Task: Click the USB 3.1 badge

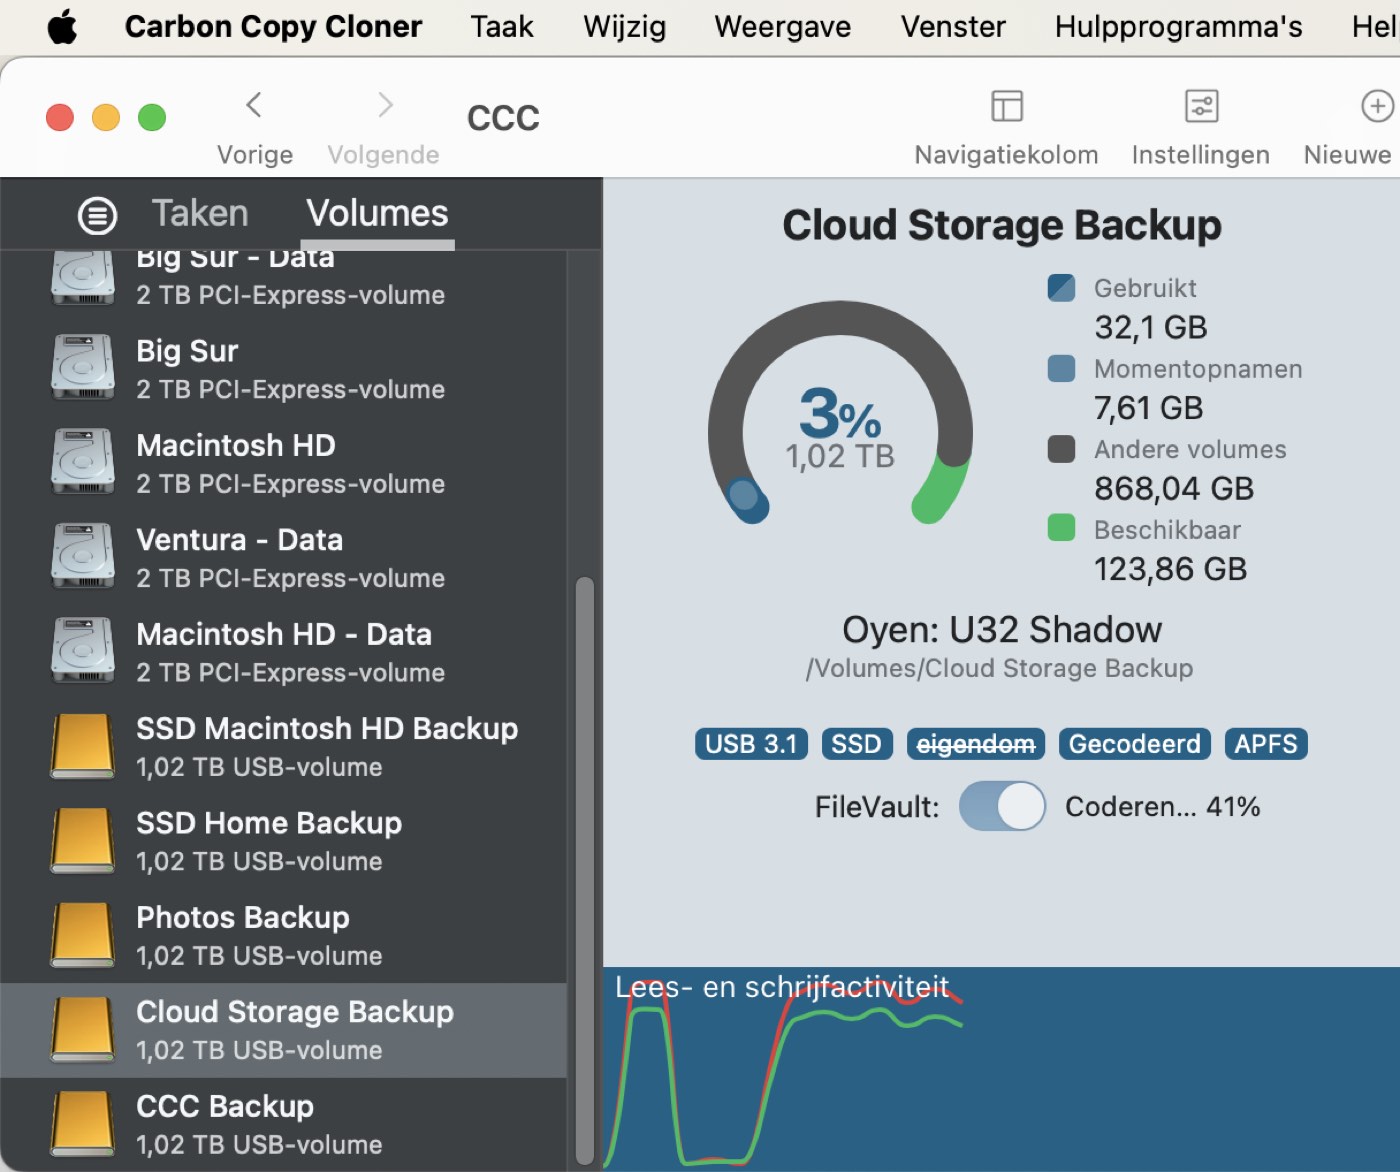Action: 751,744
